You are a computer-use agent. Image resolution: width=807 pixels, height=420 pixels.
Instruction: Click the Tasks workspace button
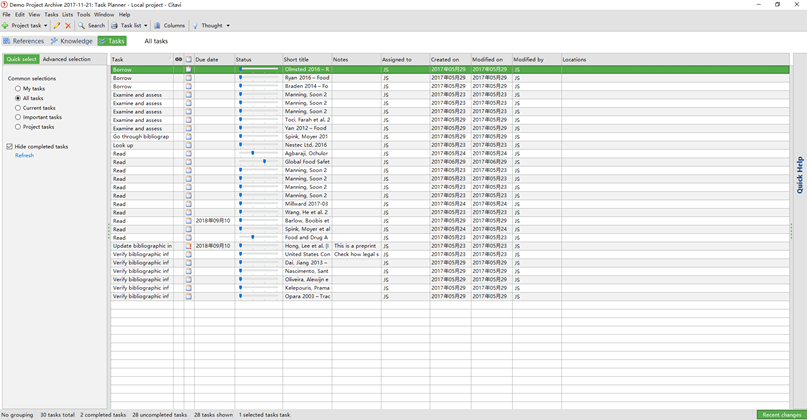[112, 41]
